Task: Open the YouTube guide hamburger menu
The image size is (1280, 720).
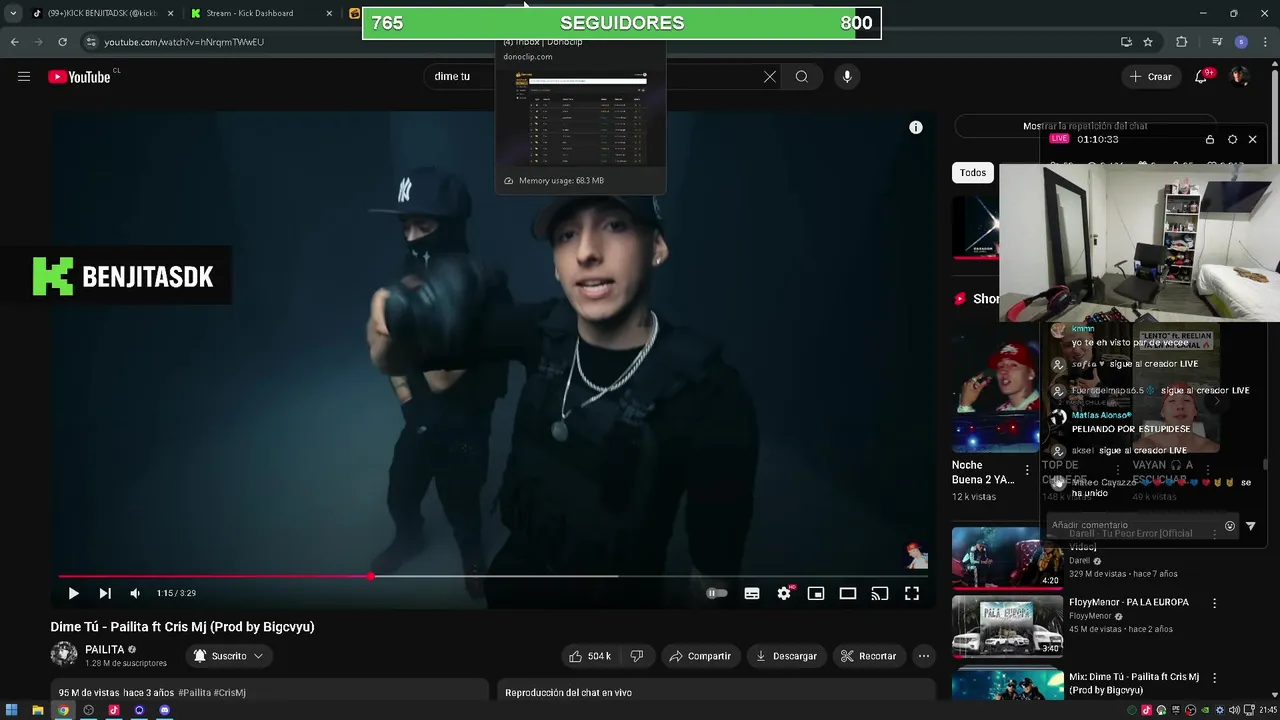Action: [x=24, y=76]
